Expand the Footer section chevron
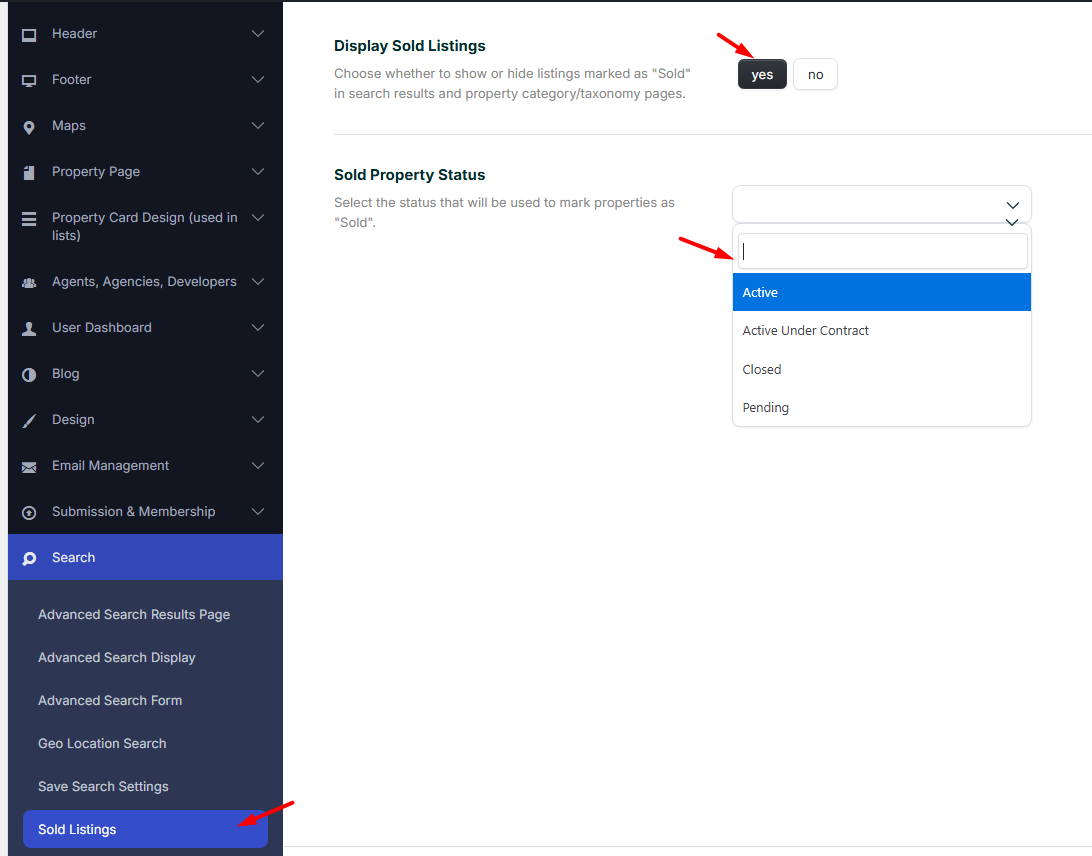This screenshot has height=856, width=1092. (x=258, y=80)
